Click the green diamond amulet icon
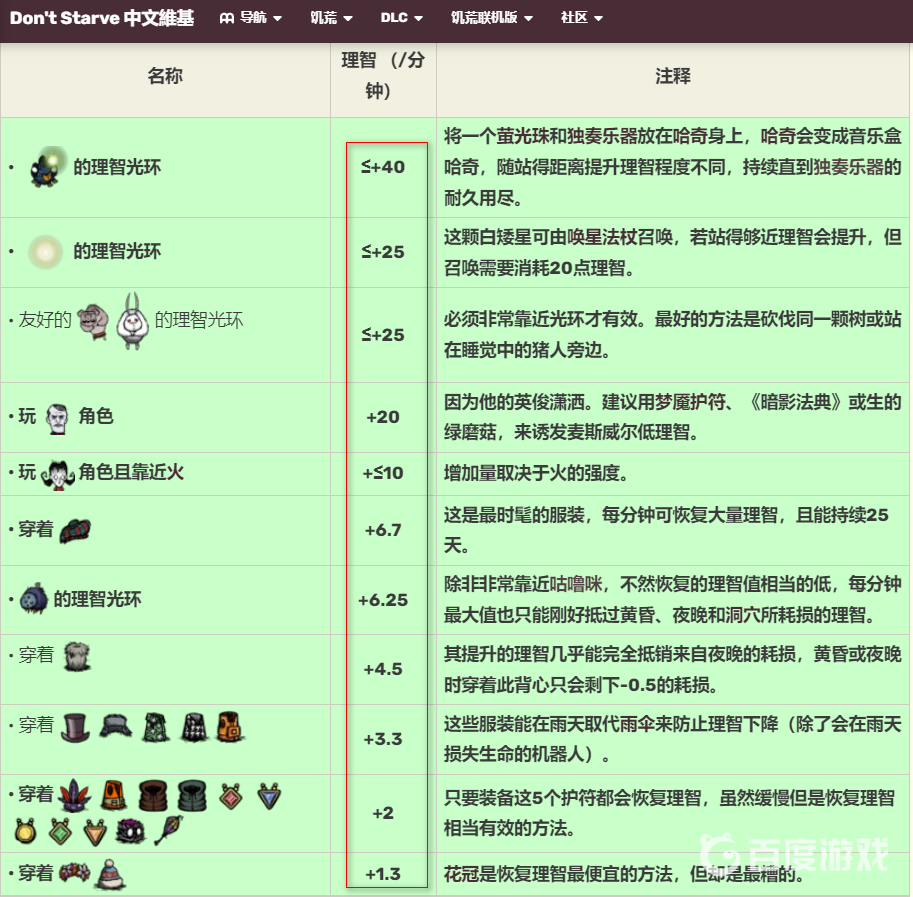Viewport: 913px width, 897px height. point(61,831)
